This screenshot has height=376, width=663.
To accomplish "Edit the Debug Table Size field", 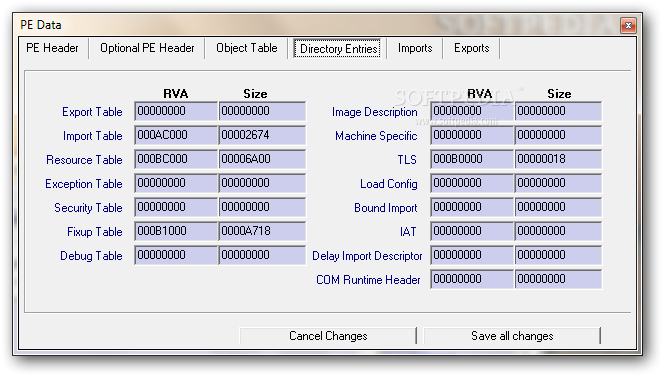I will point(262,255).
